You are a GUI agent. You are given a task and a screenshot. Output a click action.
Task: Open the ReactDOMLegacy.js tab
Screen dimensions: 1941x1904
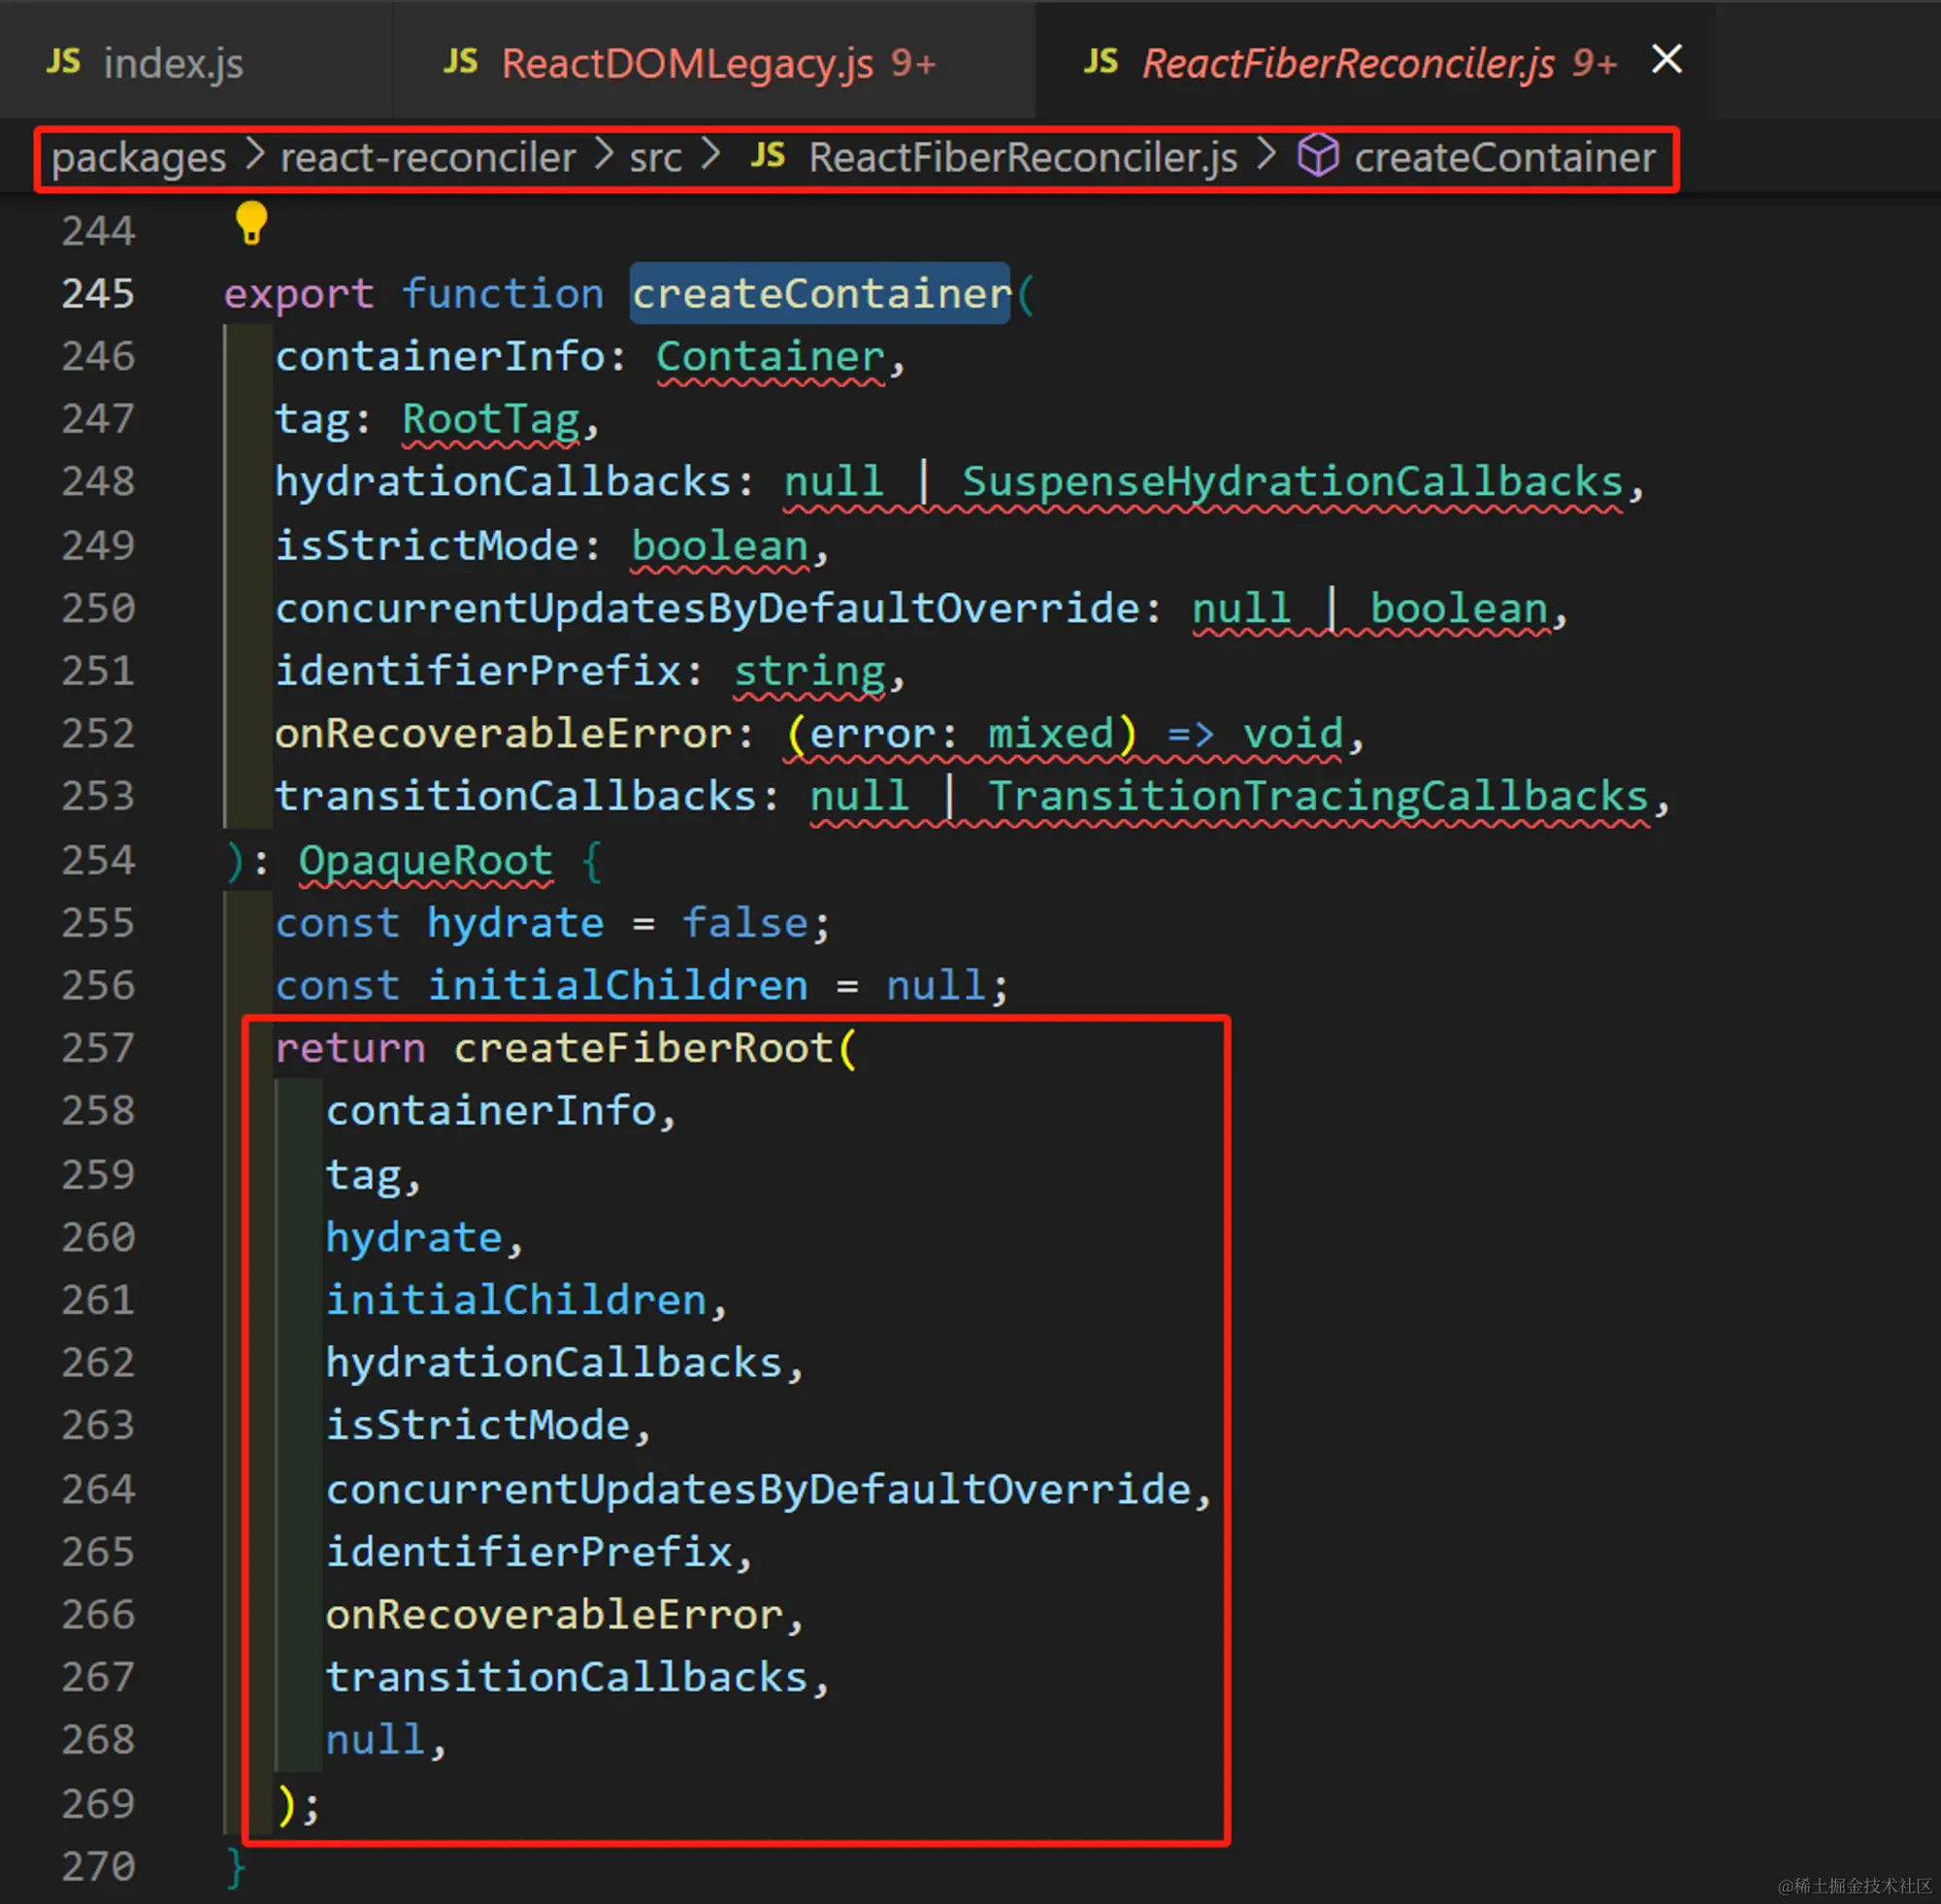pos(688,63)
